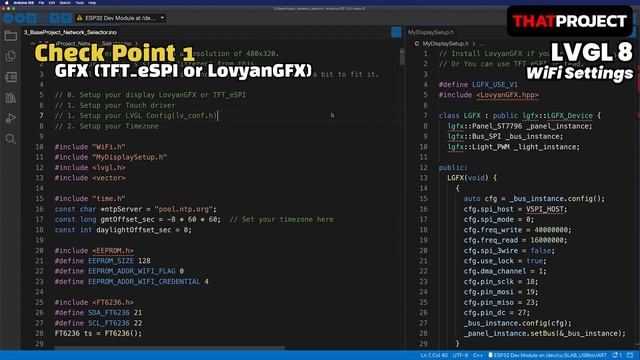
Task: Click the ntpServer "pool.ntp.org" line
Action: coord(136,209)
